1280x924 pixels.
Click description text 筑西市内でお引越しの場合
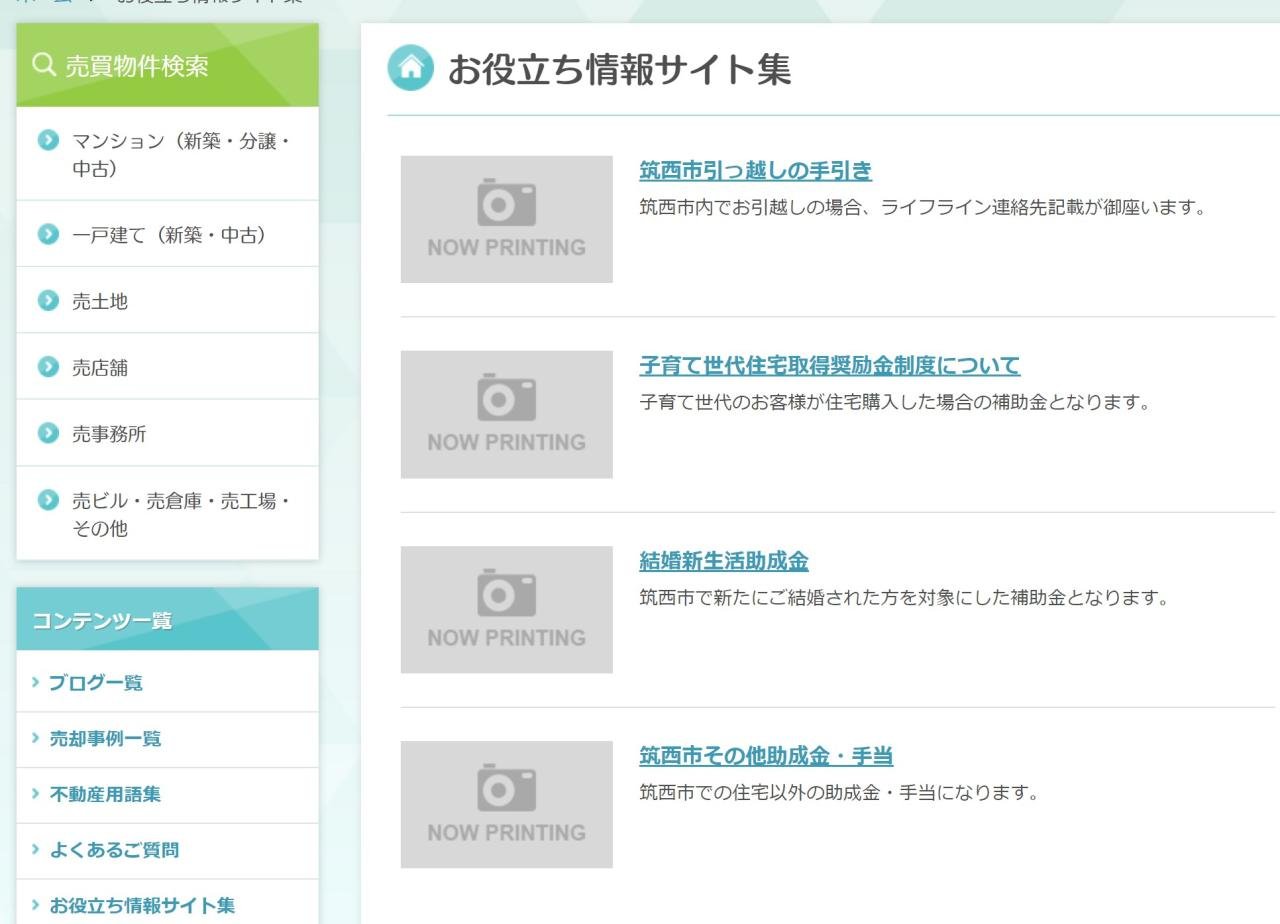(x=923, y=209)
